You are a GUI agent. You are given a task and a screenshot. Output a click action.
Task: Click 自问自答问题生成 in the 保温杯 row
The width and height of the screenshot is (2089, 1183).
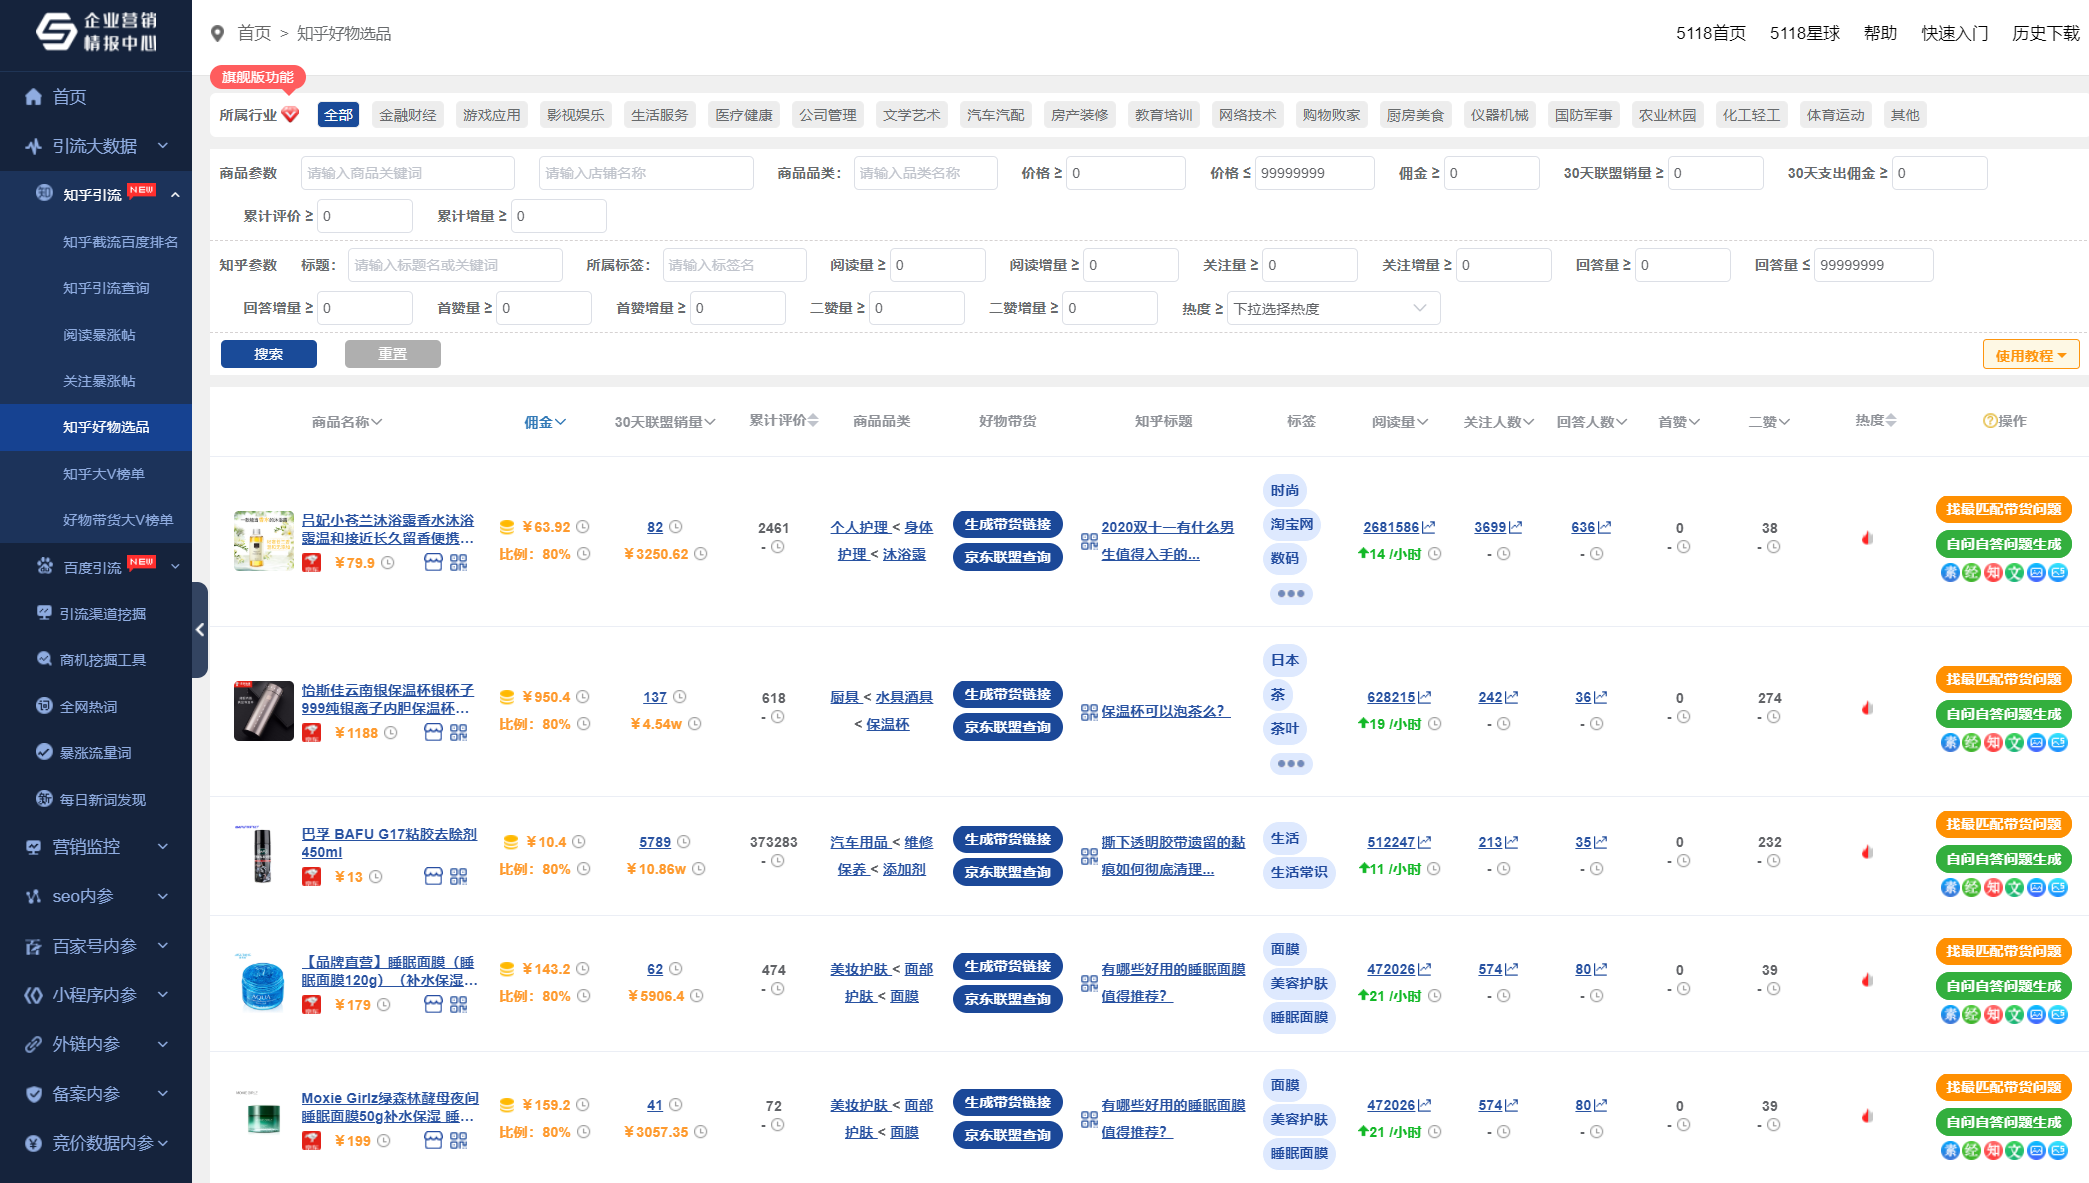pos(2003,714)
